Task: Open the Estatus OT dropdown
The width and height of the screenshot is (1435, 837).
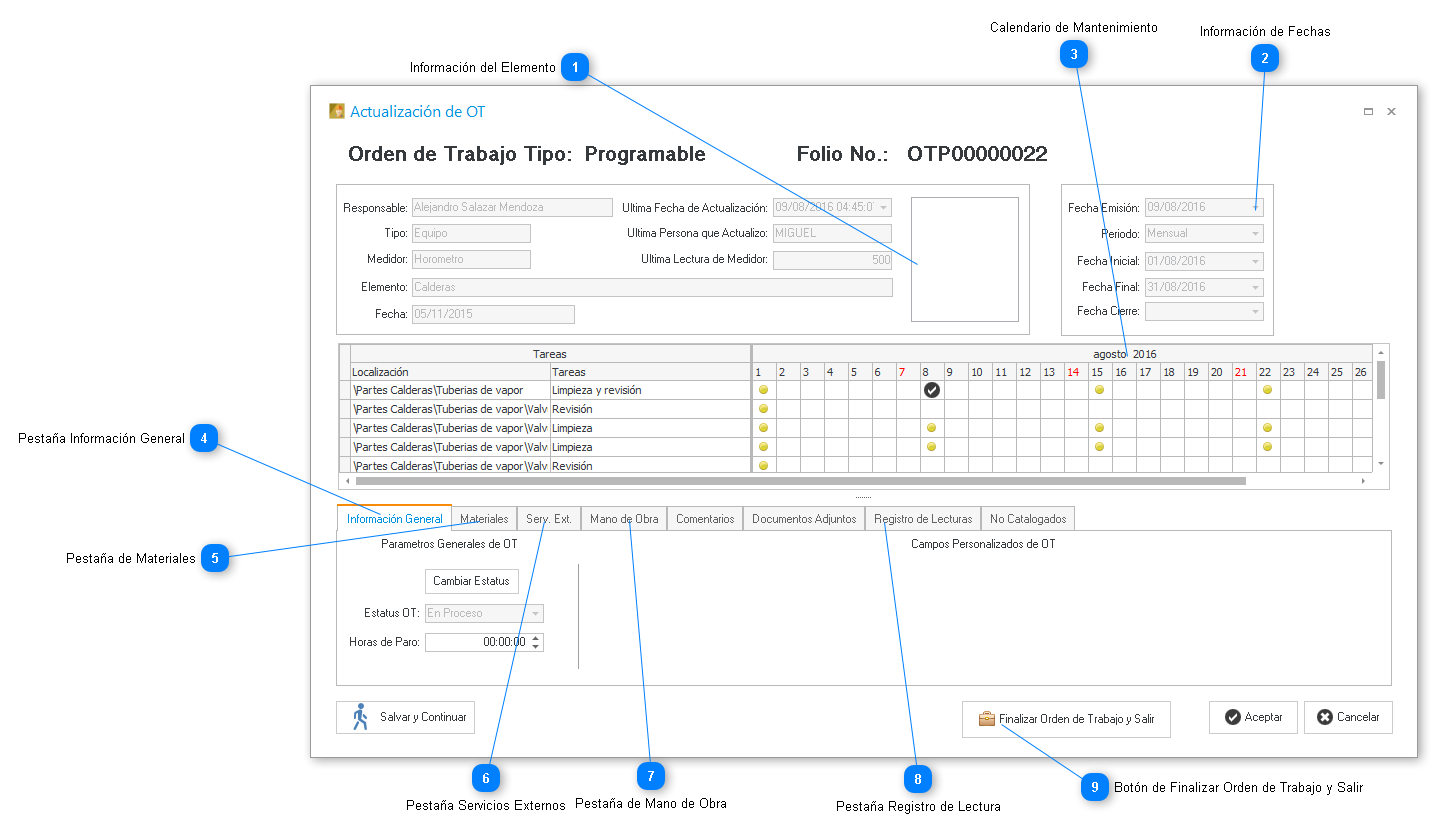Action: [x=535, y=614]
